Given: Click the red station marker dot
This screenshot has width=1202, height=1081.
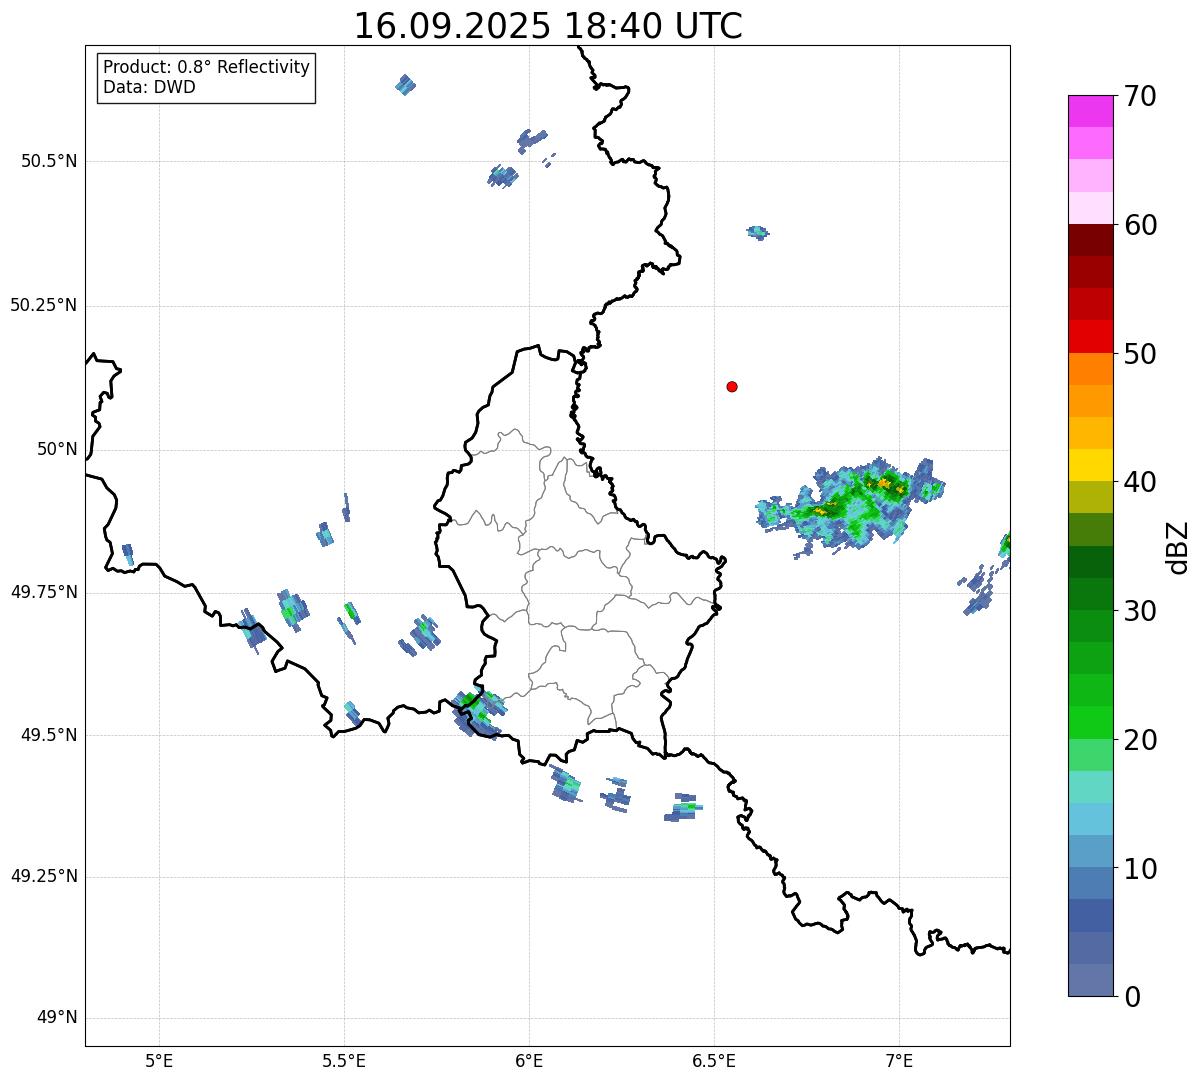Looking at the screenshot, I should coord(732,386).
